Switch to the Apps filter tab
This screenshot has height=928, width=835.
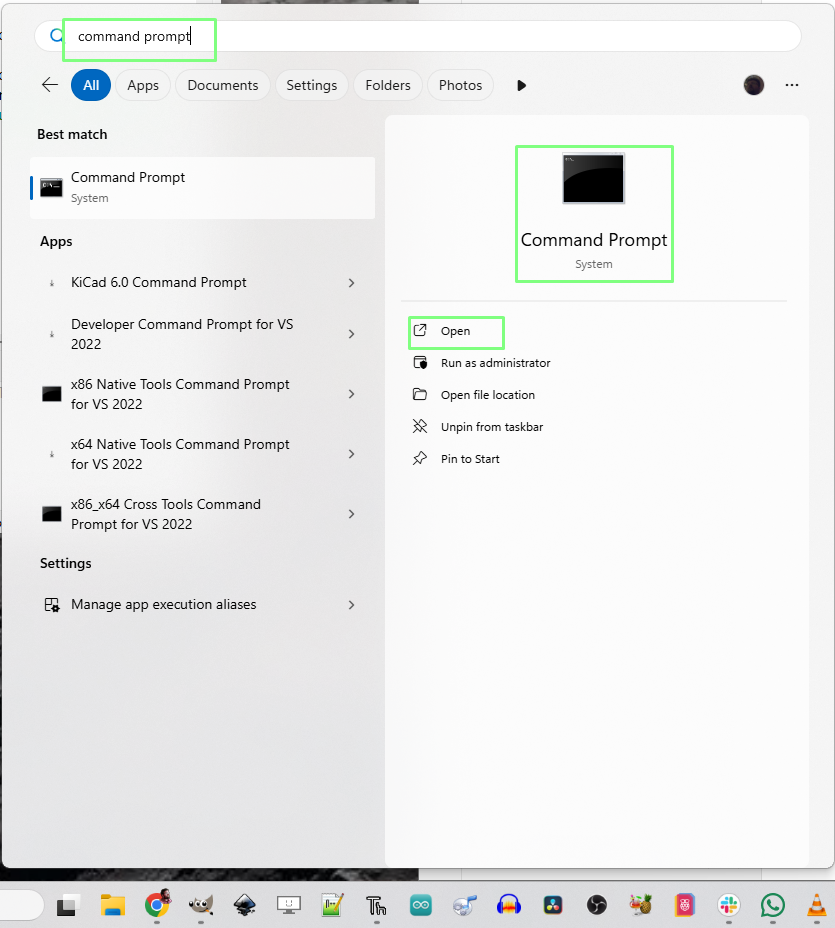pos(143,85)
